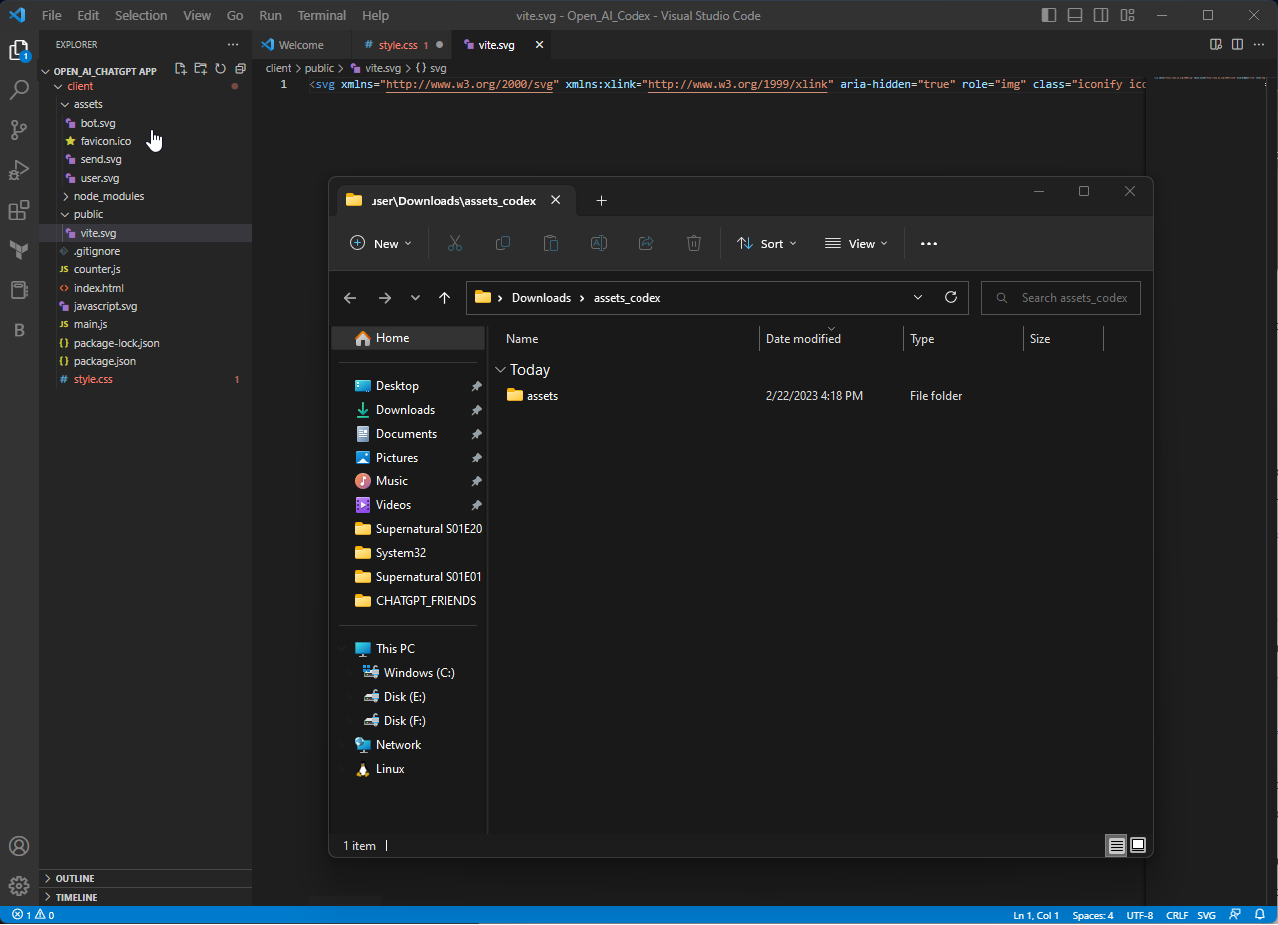Refresh the assets_codex folder view
The height and width of the screenshot is (925, 1278).
coord(951,297)
